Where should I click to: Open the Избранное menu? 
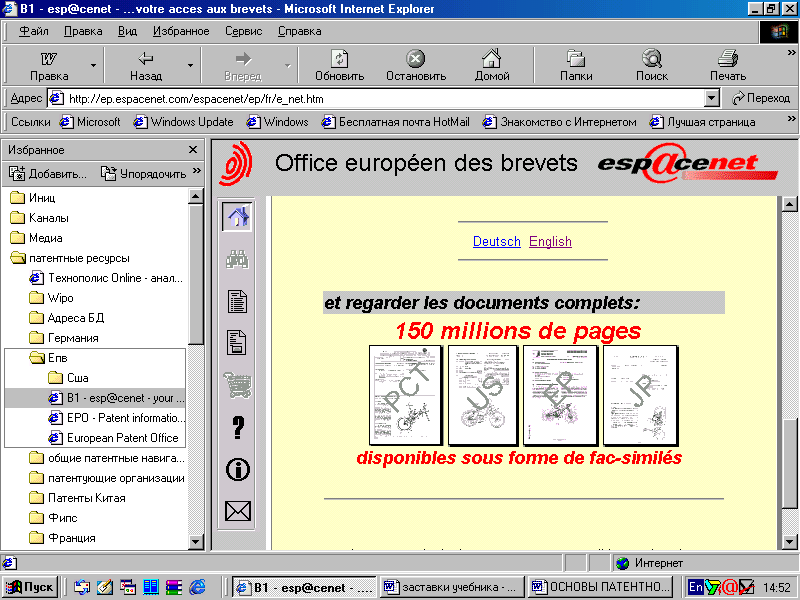pyautogui.click(x=181, y=31)
